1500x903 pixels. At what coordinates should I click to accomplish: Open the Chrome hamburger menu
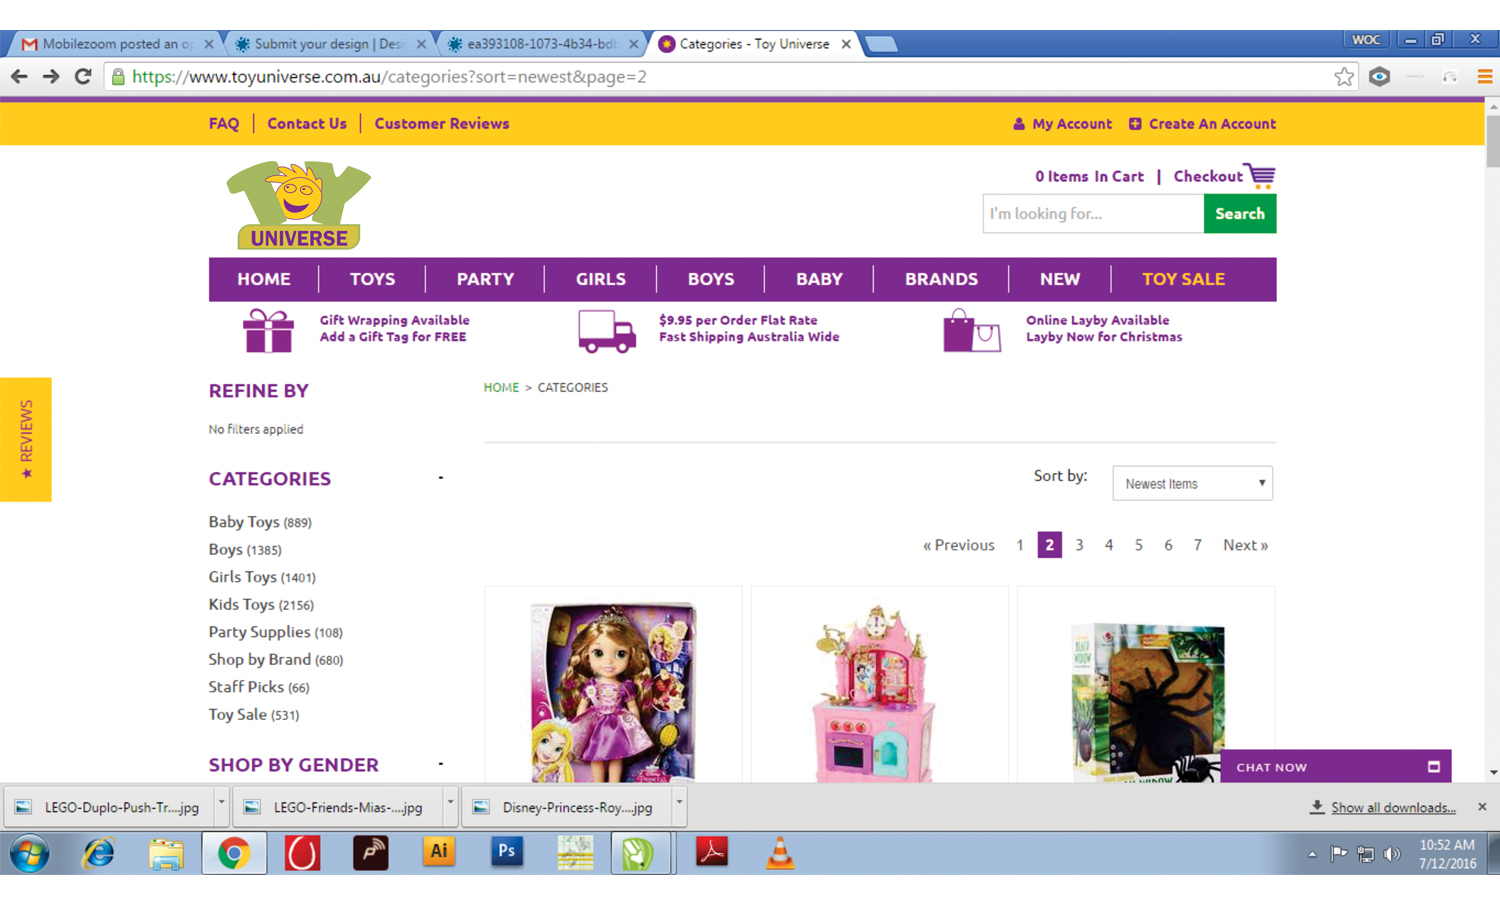pos(1485,77)
